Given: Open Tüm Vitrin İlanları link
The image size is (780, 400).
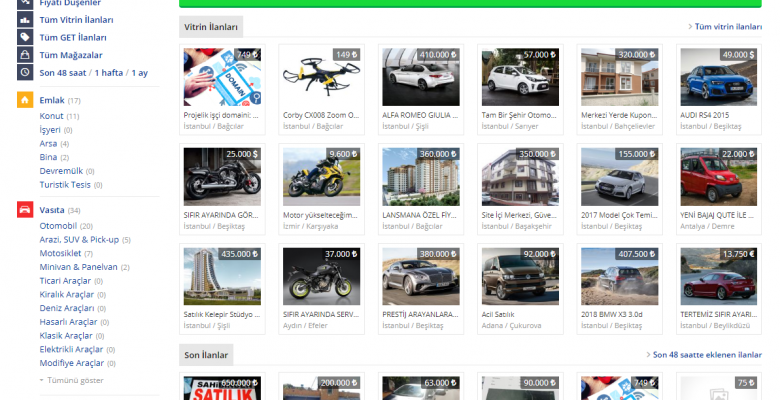Looking at the screenshot, I should pos(77,20).
